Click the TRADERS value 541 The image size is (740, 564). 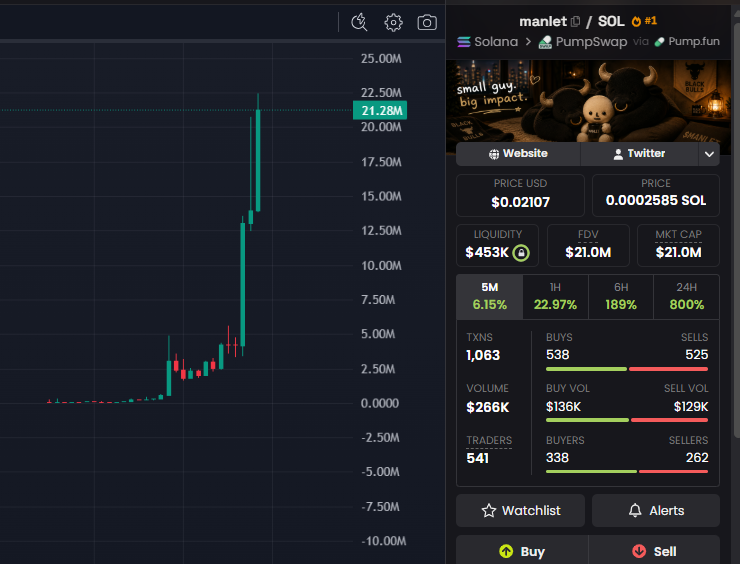pyautogui.click(x=478, y=458)
